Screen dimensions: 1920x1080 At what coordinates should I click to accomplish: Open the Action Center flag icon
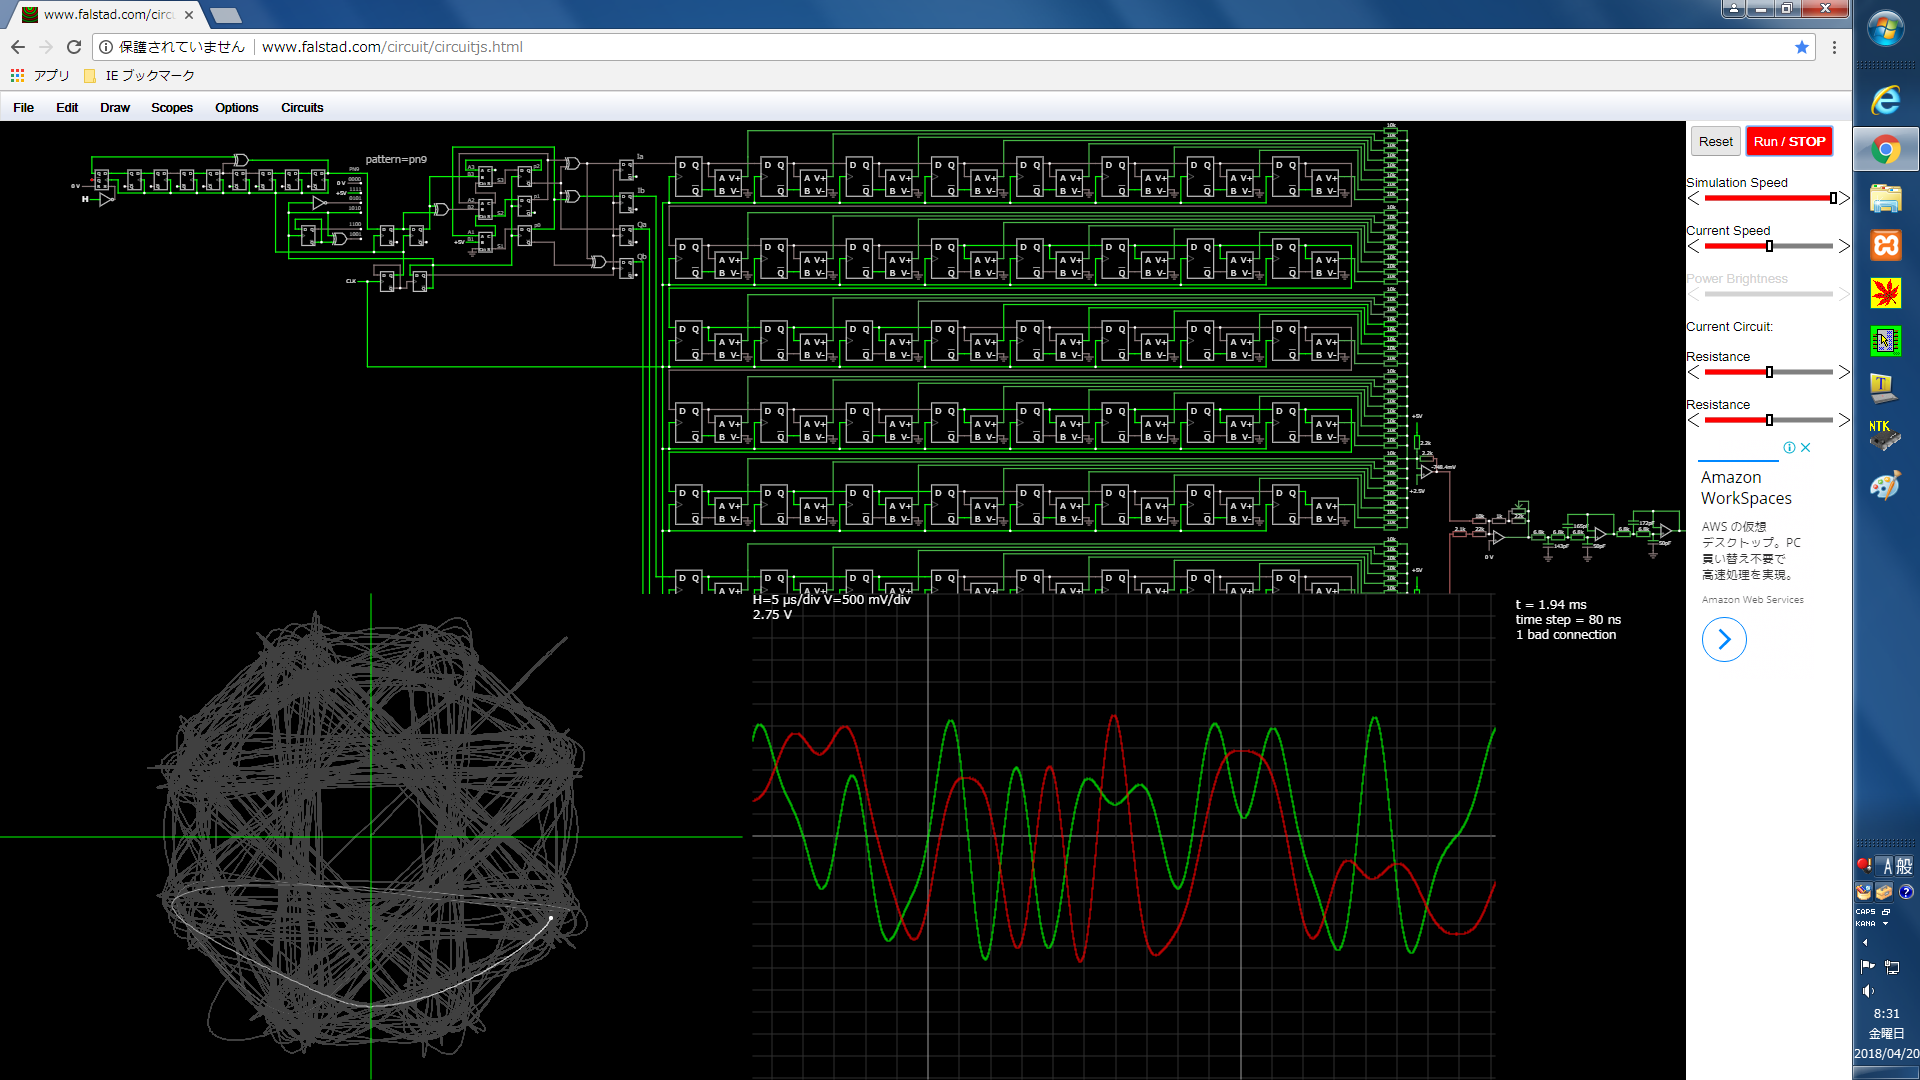[x=1867, y=967]
